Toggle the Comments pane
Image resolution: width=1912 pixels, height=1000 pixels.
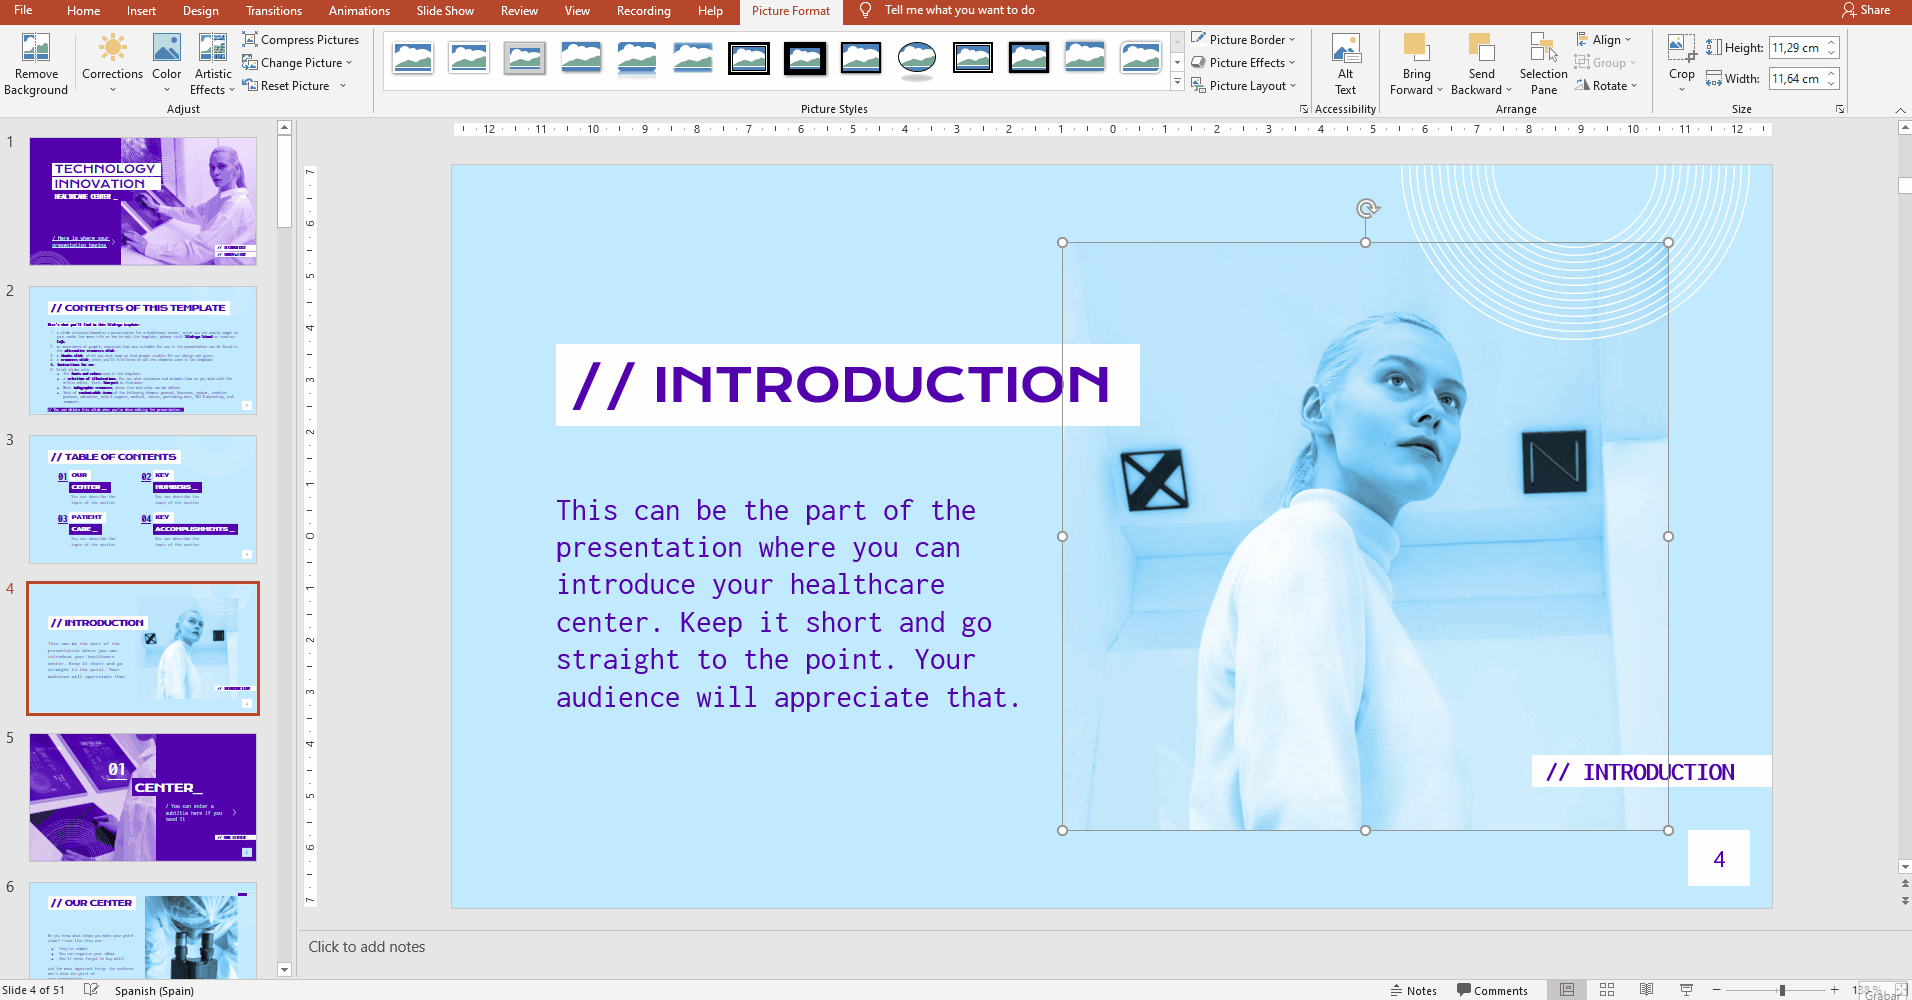coord(1492,990)
